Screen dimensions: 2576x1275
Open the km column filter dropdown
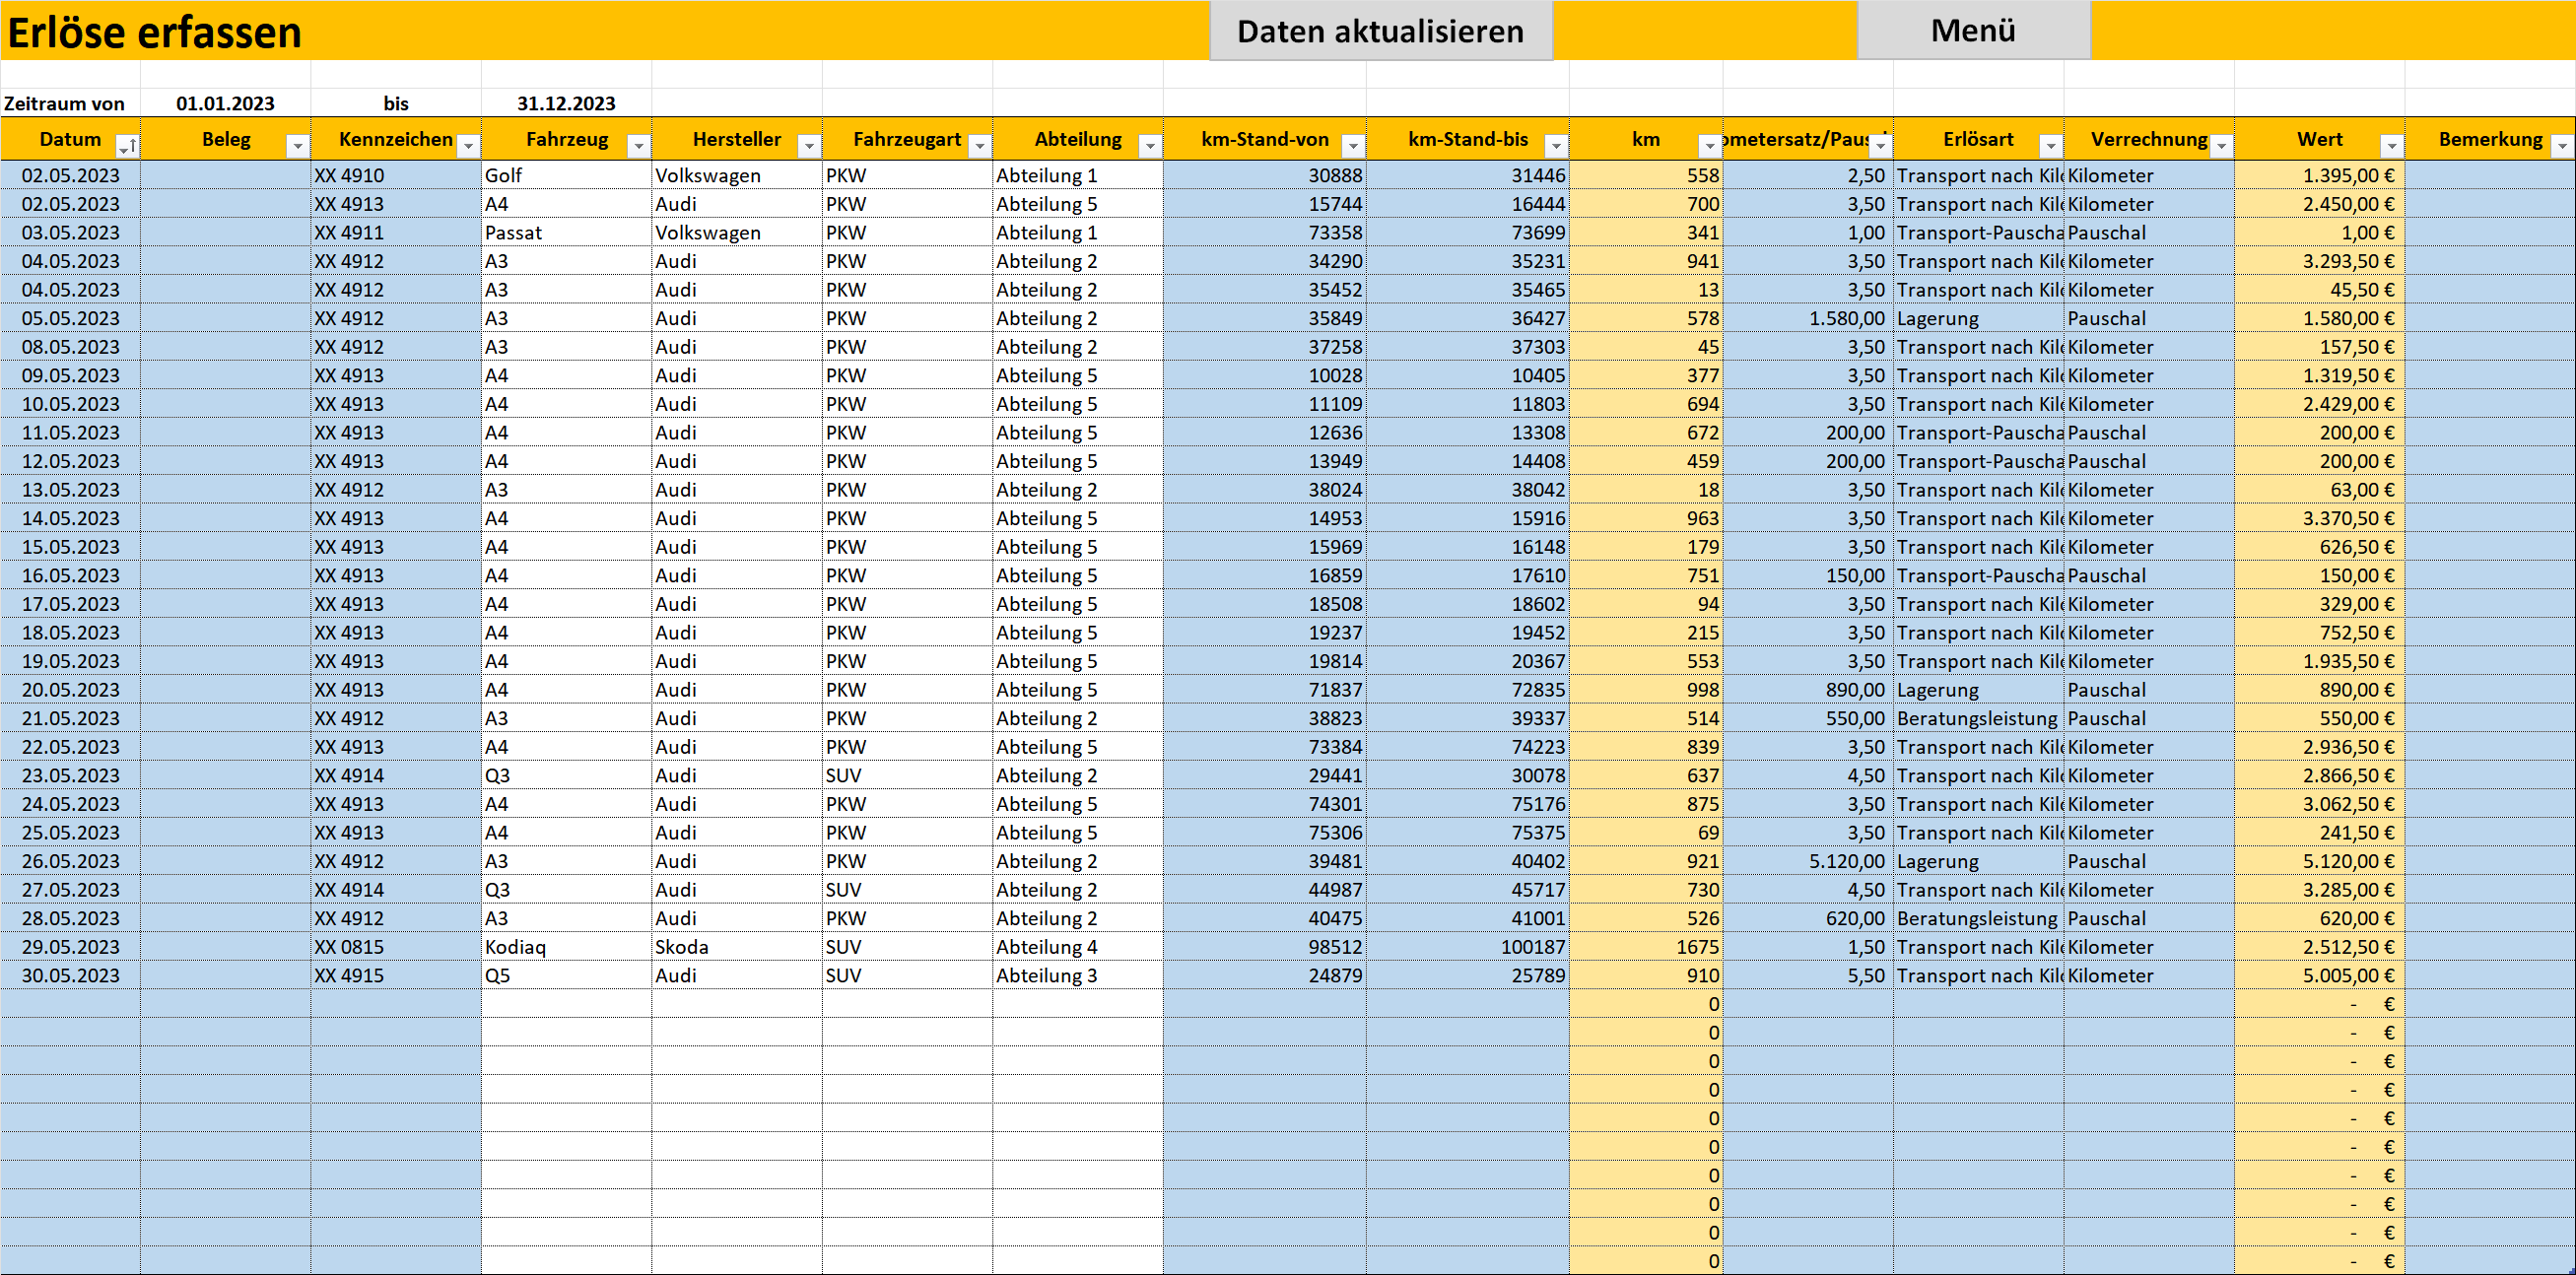[1710, 147]
